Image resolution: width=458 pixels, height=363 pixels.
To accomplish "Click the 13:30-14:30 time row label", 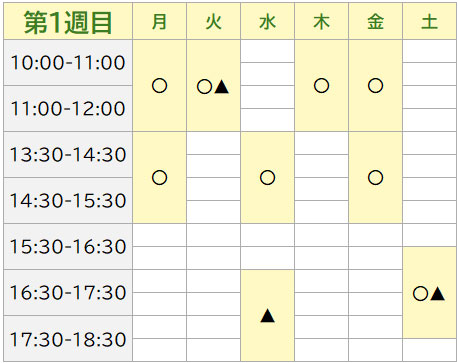I will coord(68,155).
